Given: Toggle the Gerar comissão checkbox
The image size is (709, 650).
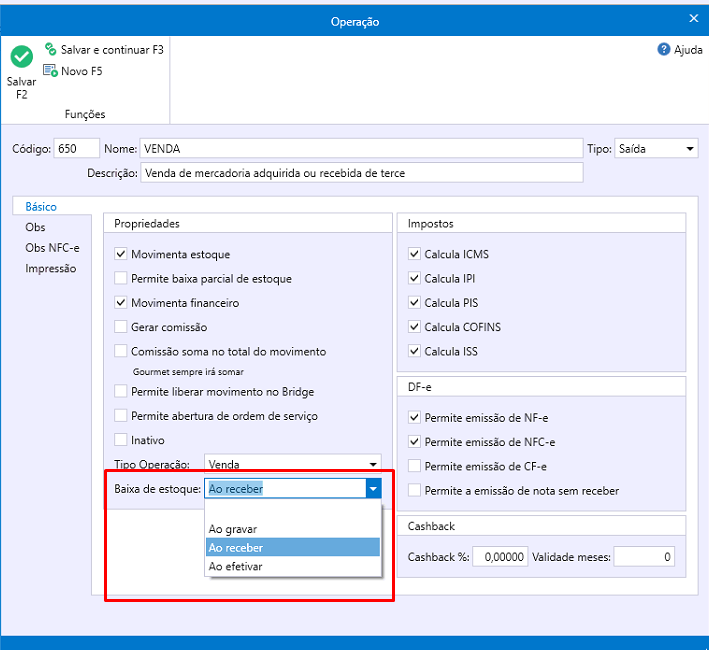Looking at the screenshot, I should (121, 327).
